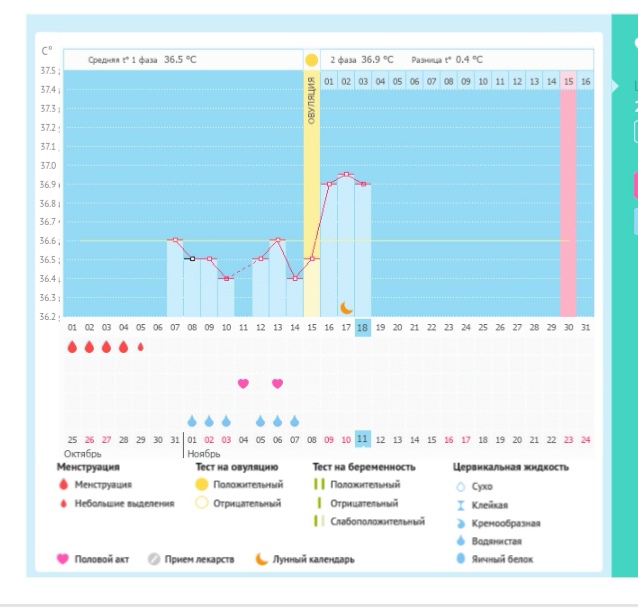Screen dimensions: 638x616
Task: Select highlighted cycle day 18 on axis
Action: coord(363,328)
